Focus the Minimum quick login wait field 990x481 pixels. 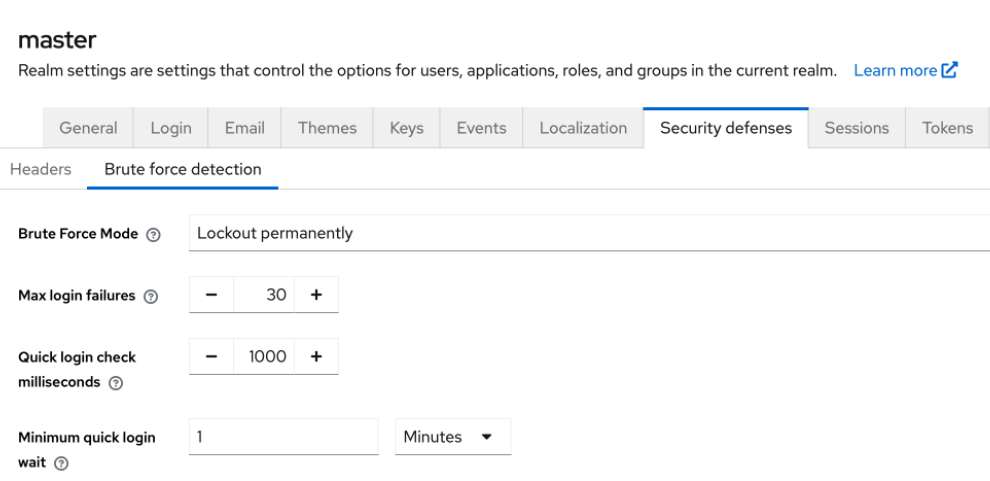click(283, 437)
